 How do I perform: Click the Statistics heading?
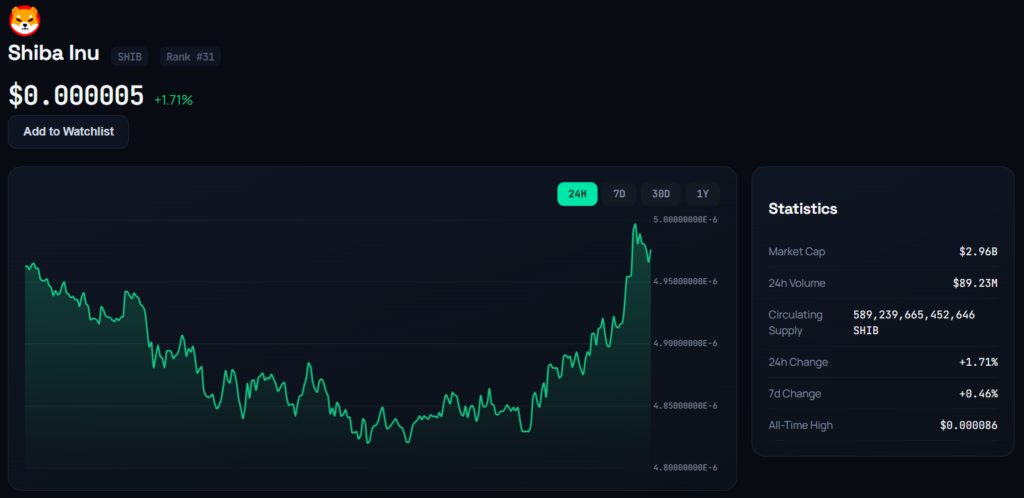[803, 209]
